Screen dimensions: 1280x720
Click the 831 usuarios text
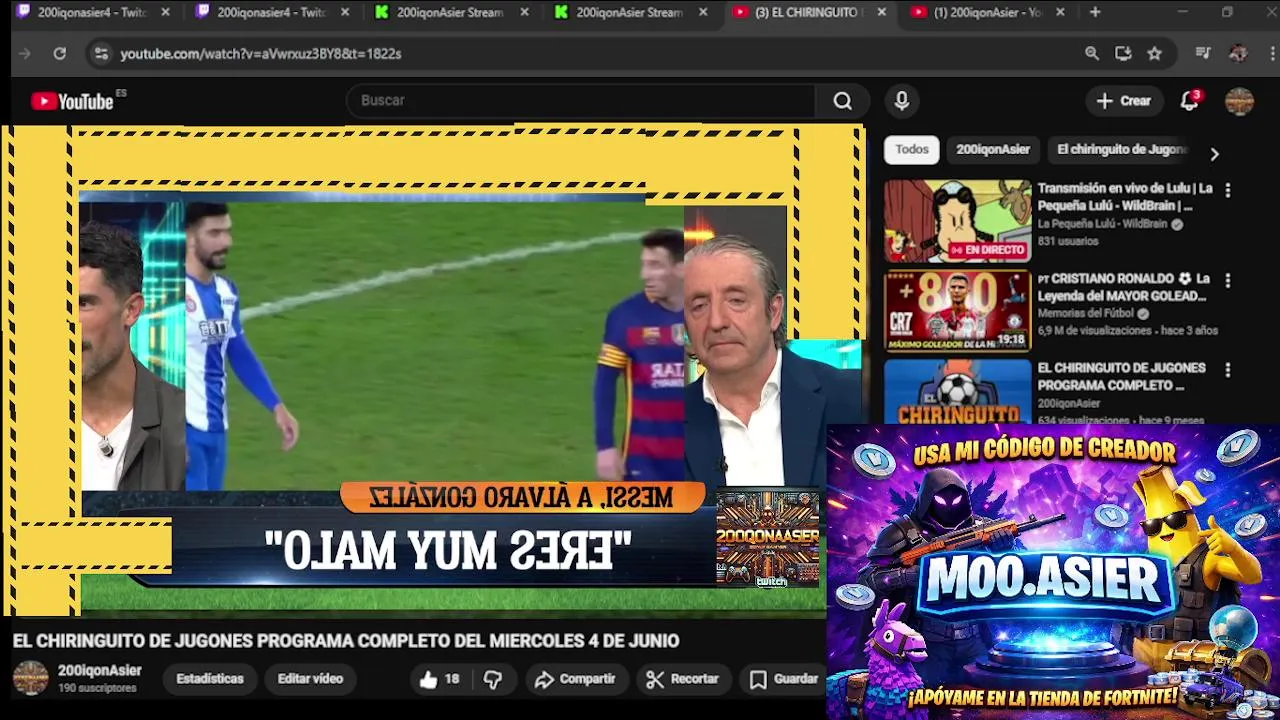(x=1068, y=241)
